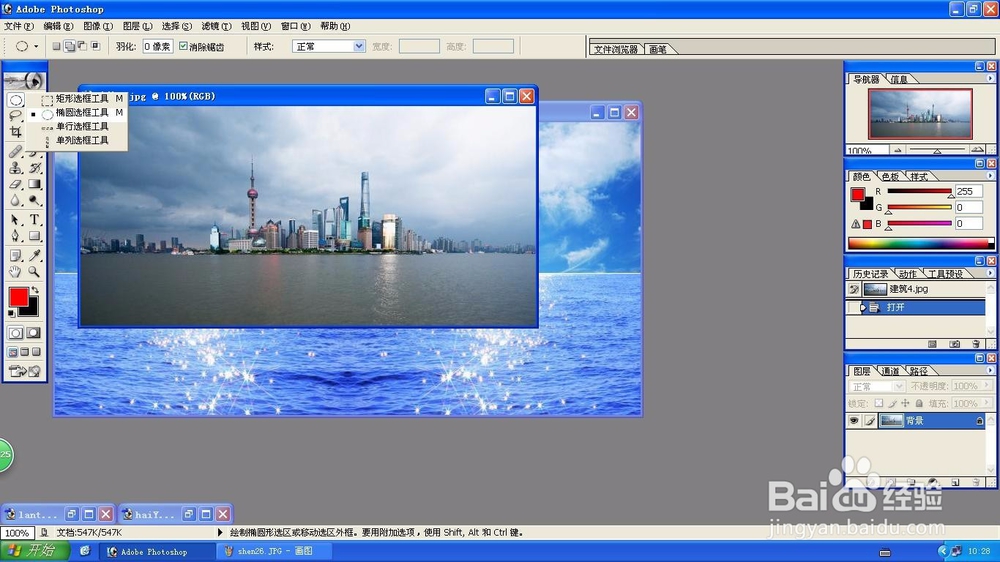
Task: Select the History Brush tool
Action: pyautogui.click(x=34, y=168)
